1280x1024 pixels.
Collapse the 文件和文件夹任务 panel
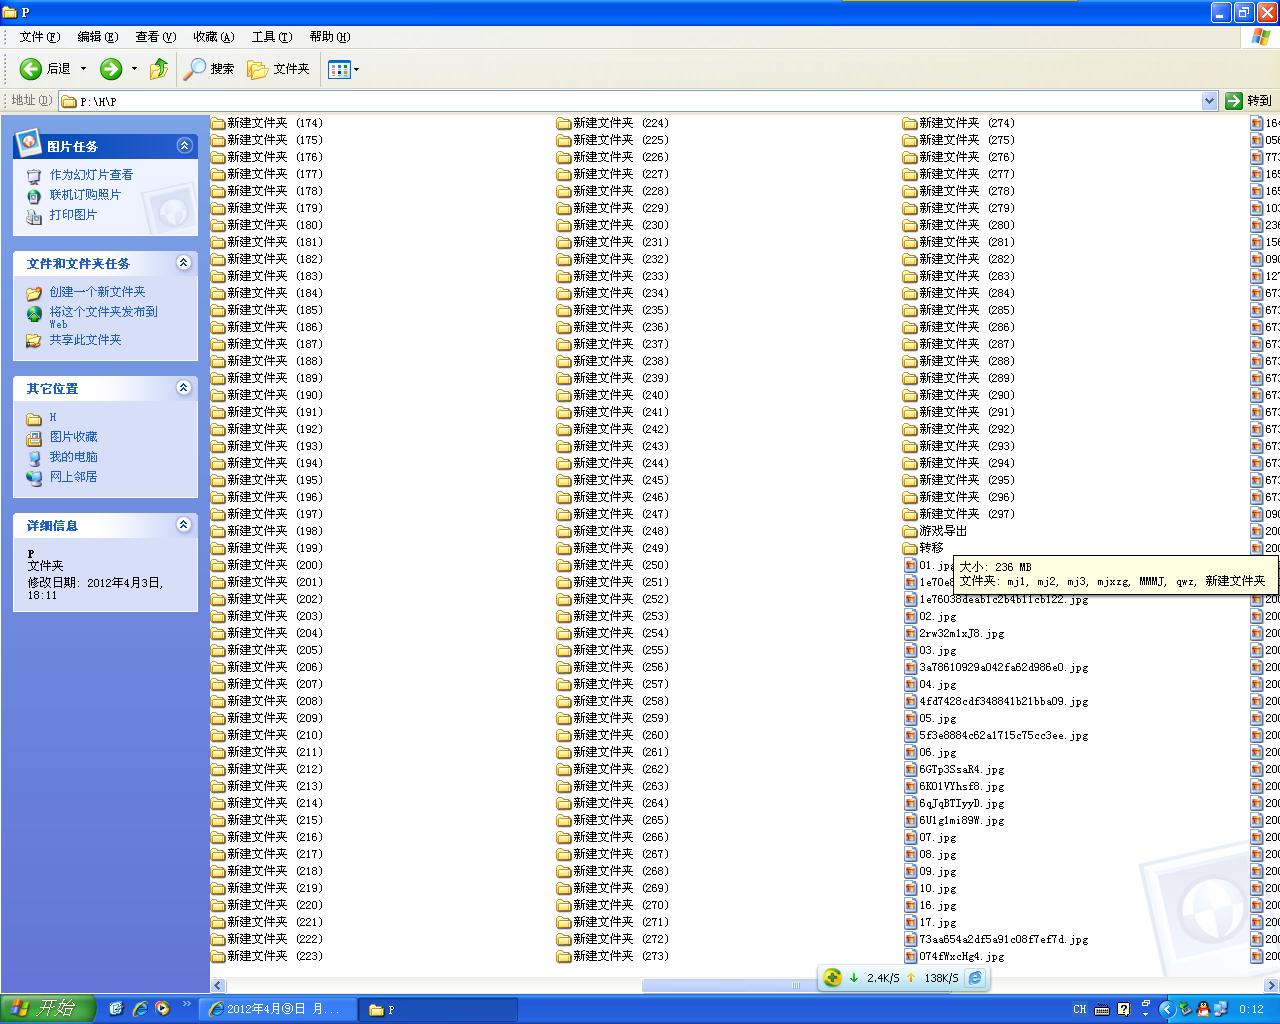[184, 263]
